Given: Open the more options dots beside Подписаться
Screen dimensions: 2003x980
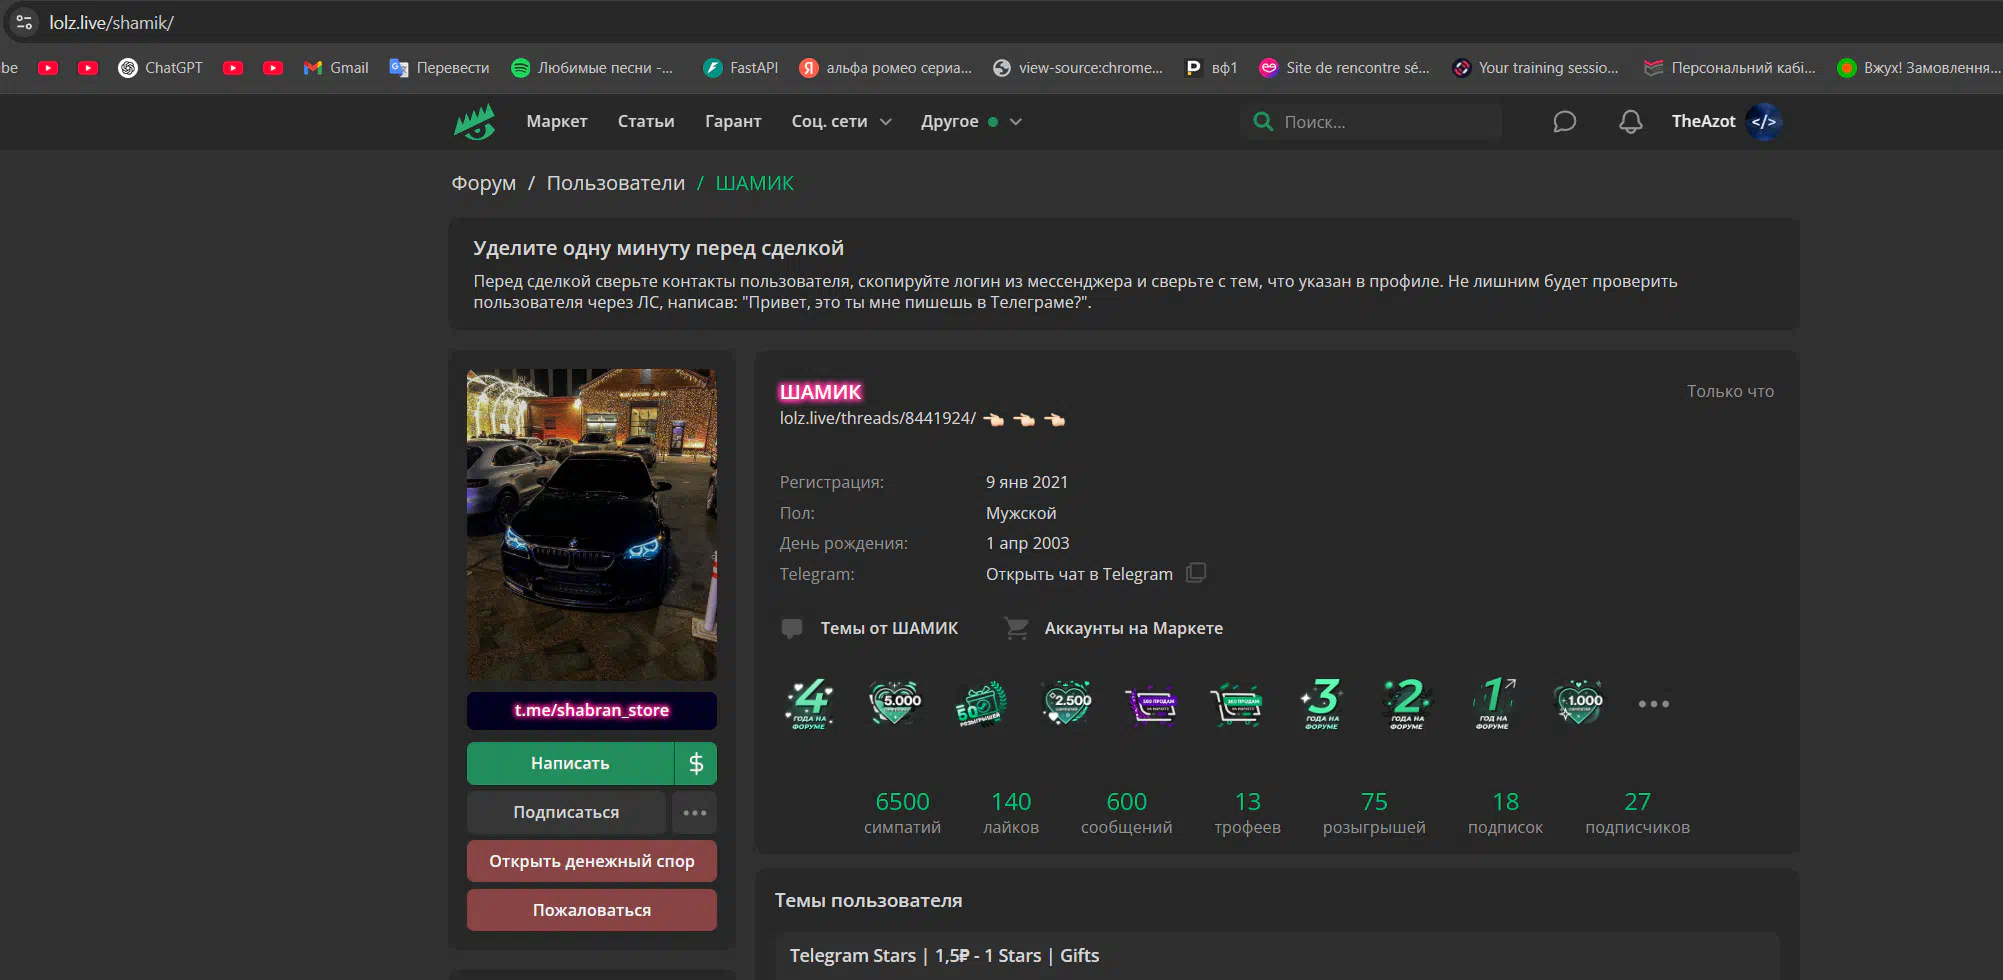Looking at the screenshot, I should (694, 812).
